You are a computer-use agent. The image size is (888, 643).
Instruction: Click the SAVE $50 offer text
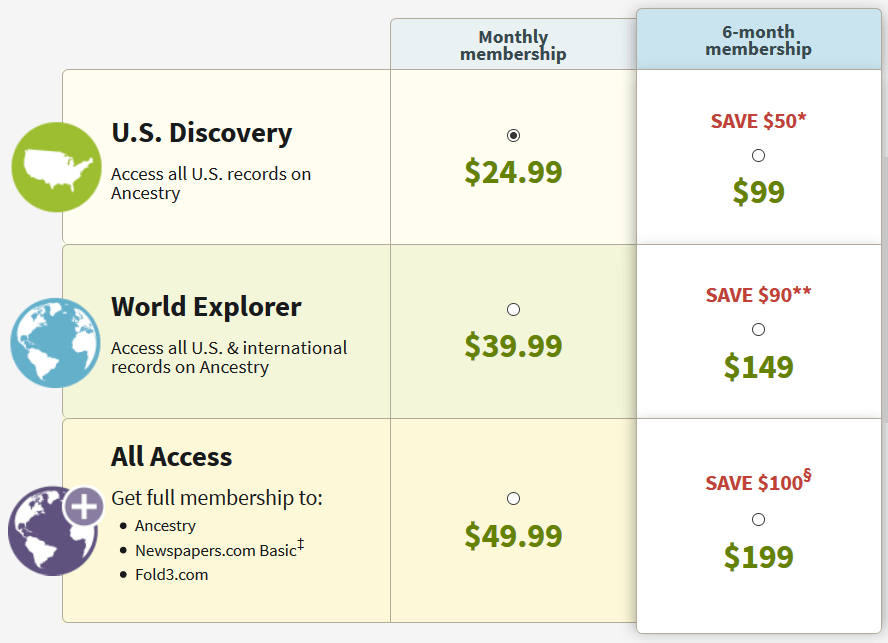click(758, 121)
